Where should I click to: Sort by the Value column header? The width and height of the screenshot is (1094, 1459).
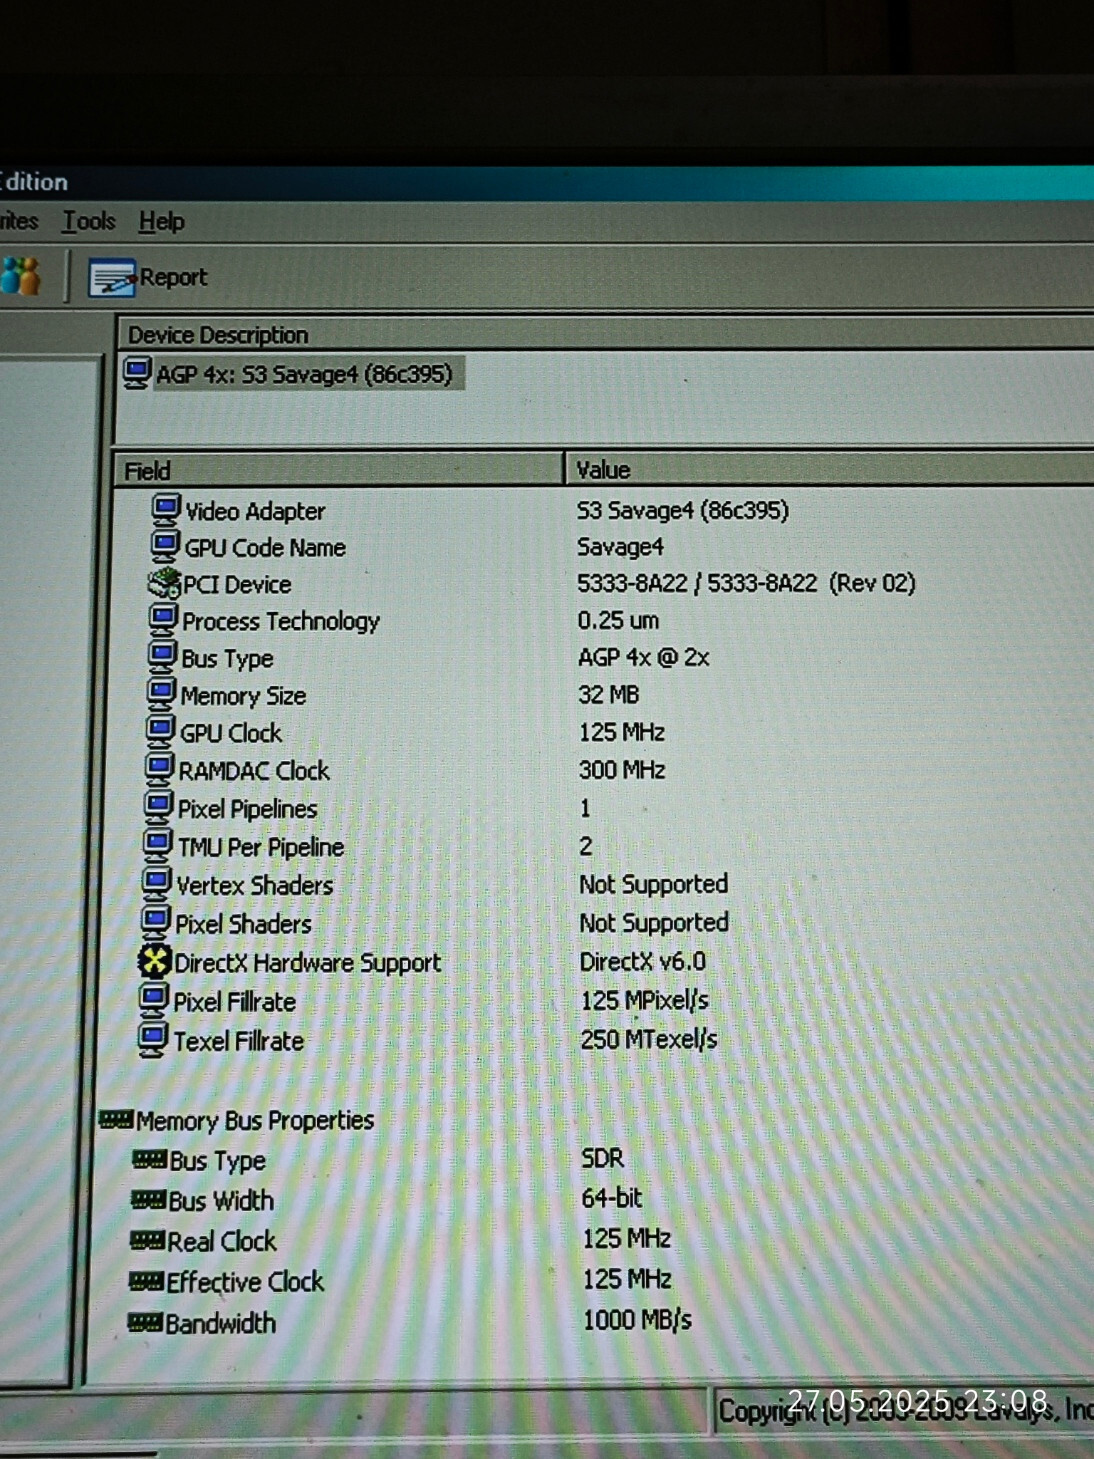[x=830, y=470]
